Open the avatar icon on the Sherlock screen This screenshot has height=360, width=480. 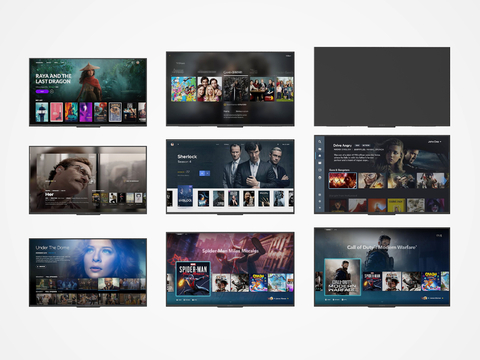click(172, 144)
